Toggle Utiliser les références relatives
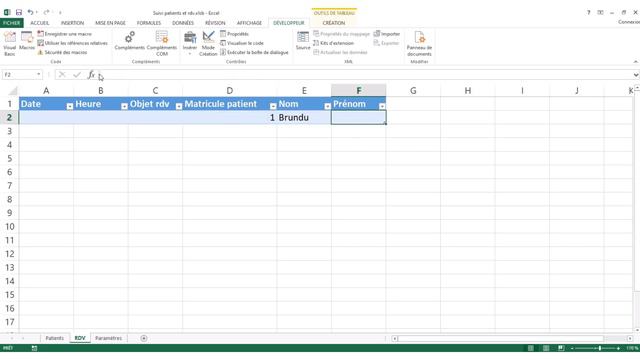This screenshot has width=640, height=360. pyautogui.click(x=73, y=43)
